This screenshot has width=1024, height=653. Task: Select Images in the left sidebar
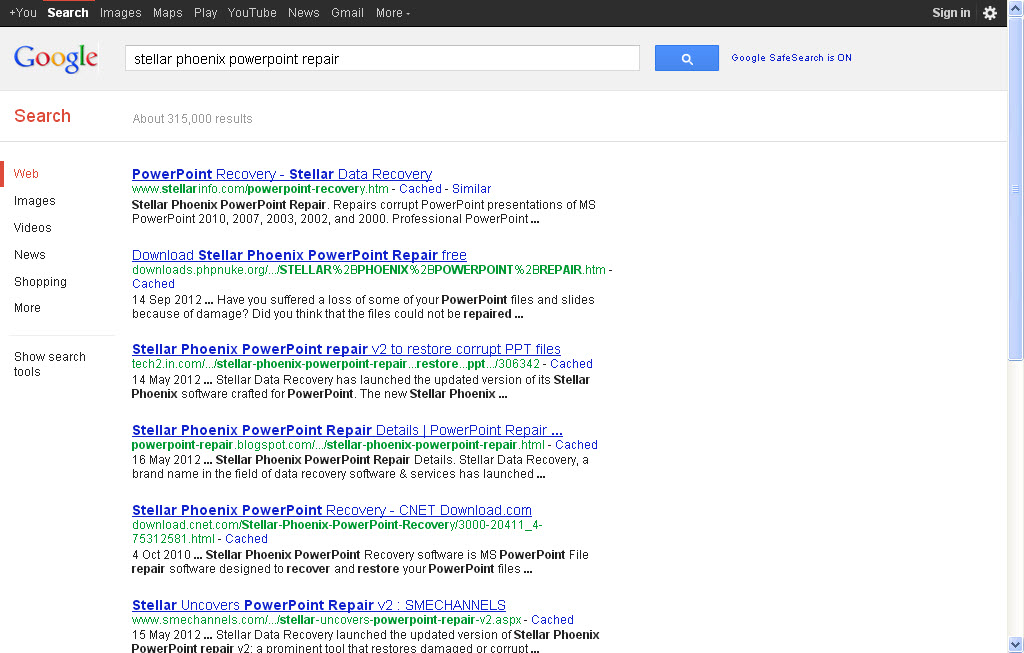click(35, 200)
